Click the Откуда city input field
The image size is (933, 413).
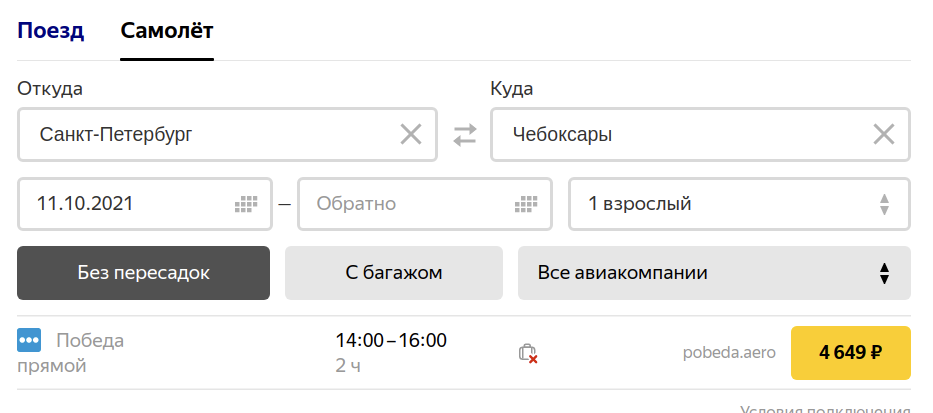210,134
